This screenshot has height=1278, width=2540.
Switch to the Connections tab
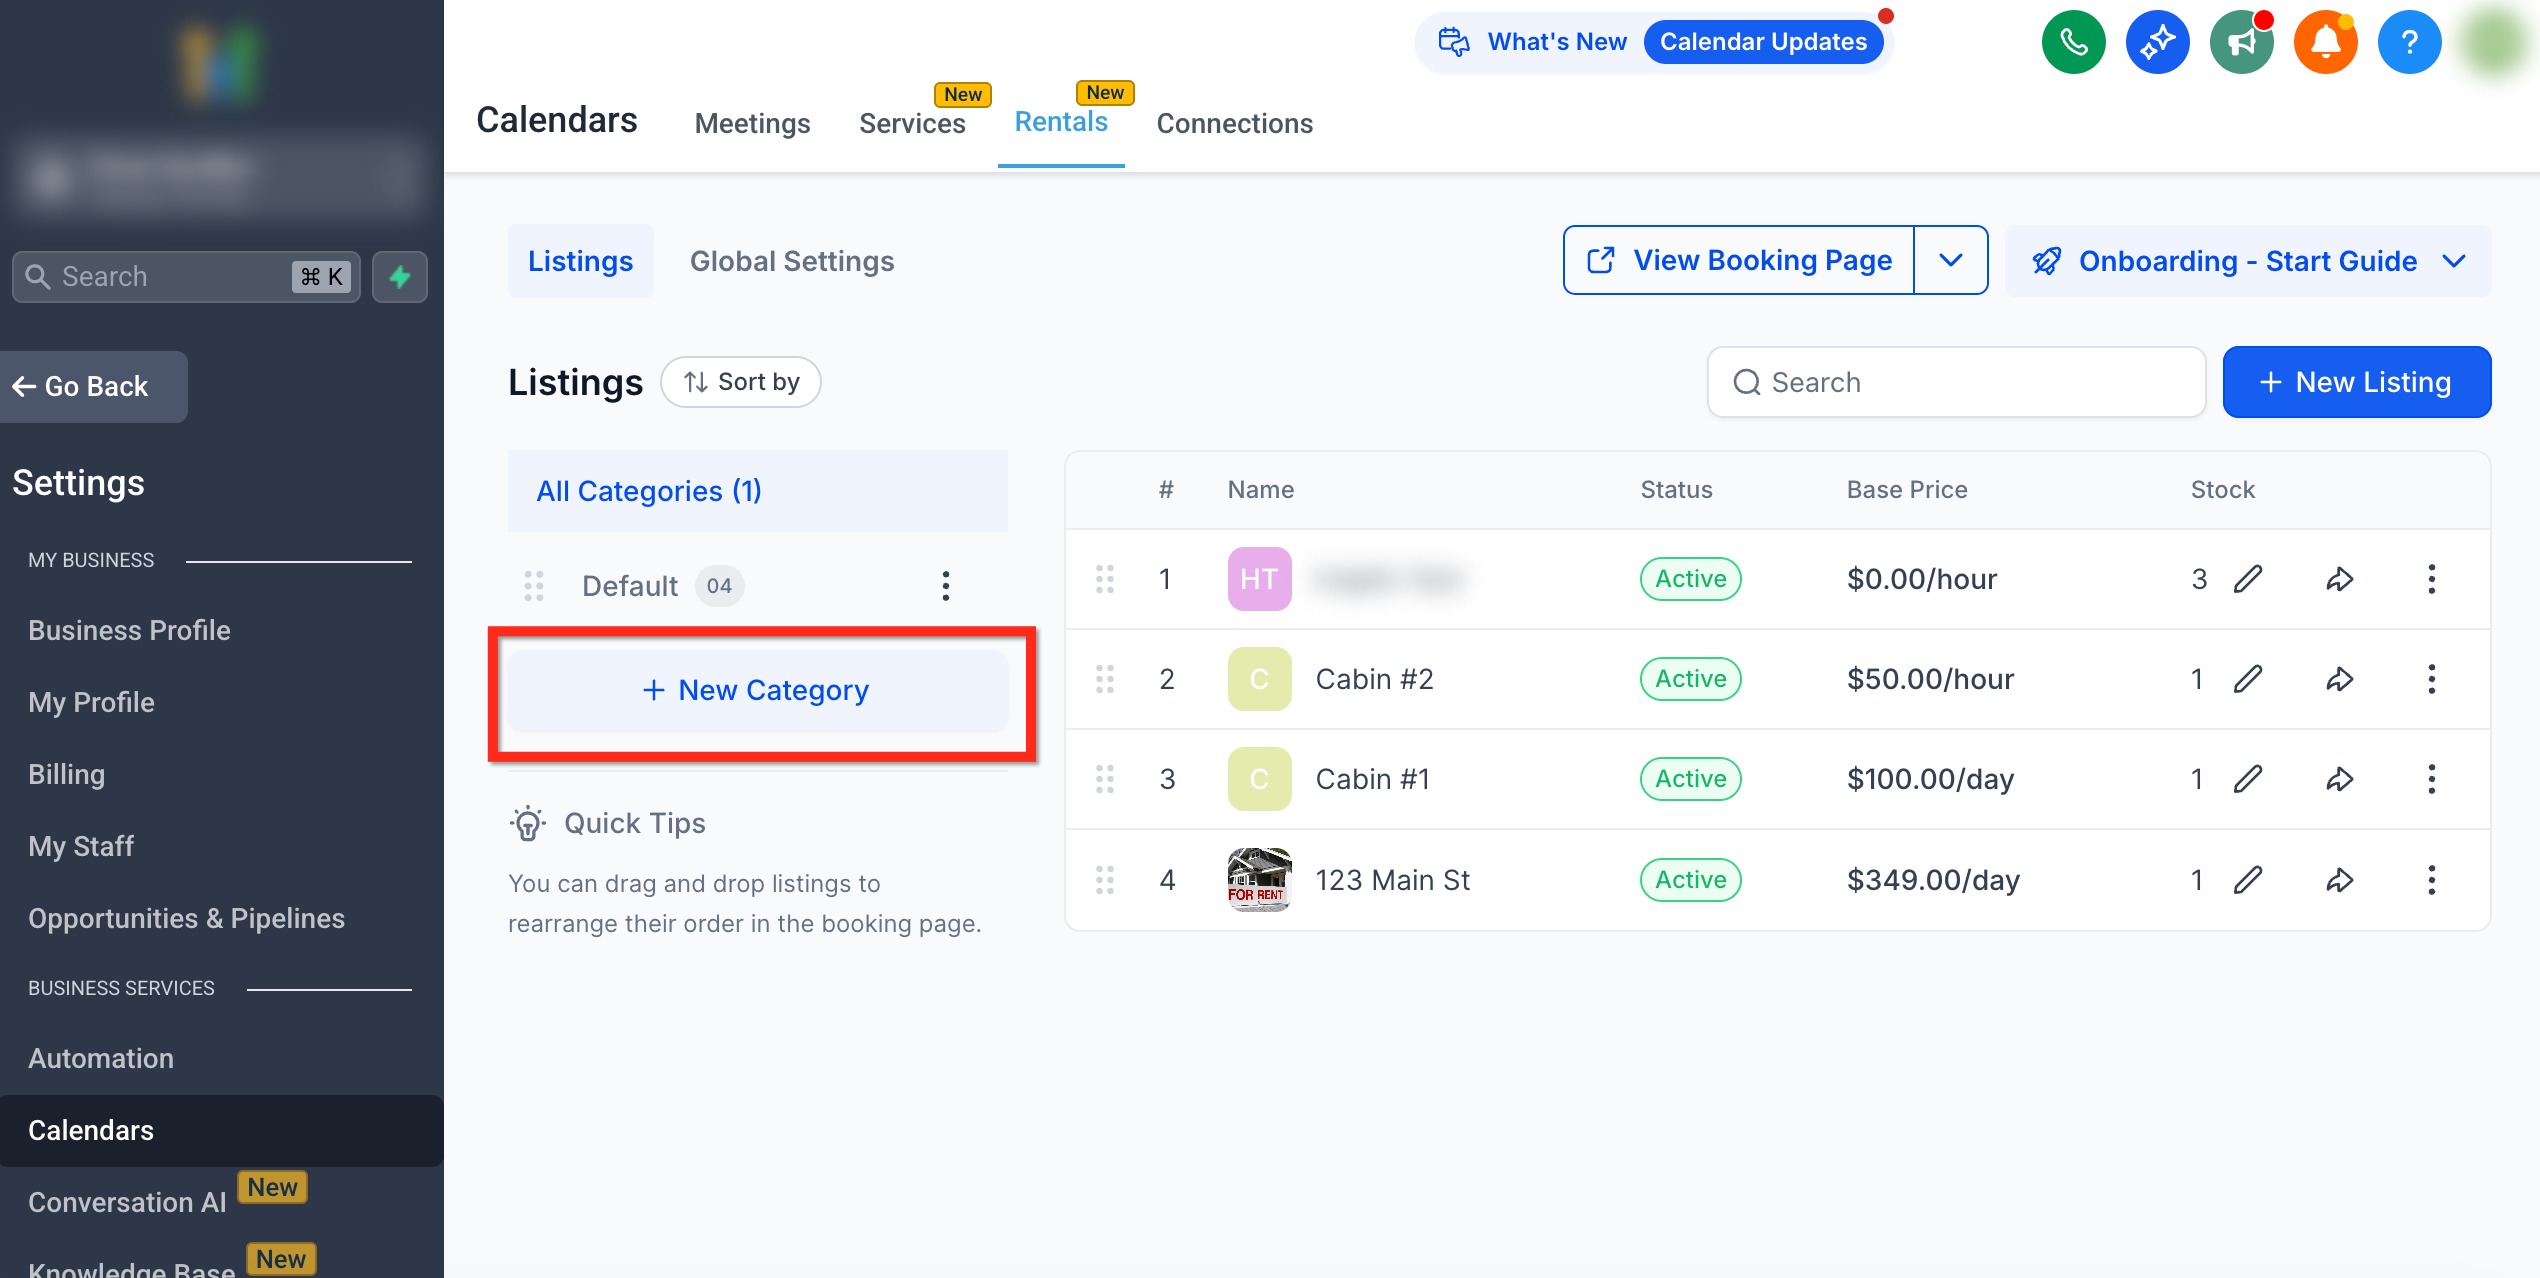tap(1234, 123)
